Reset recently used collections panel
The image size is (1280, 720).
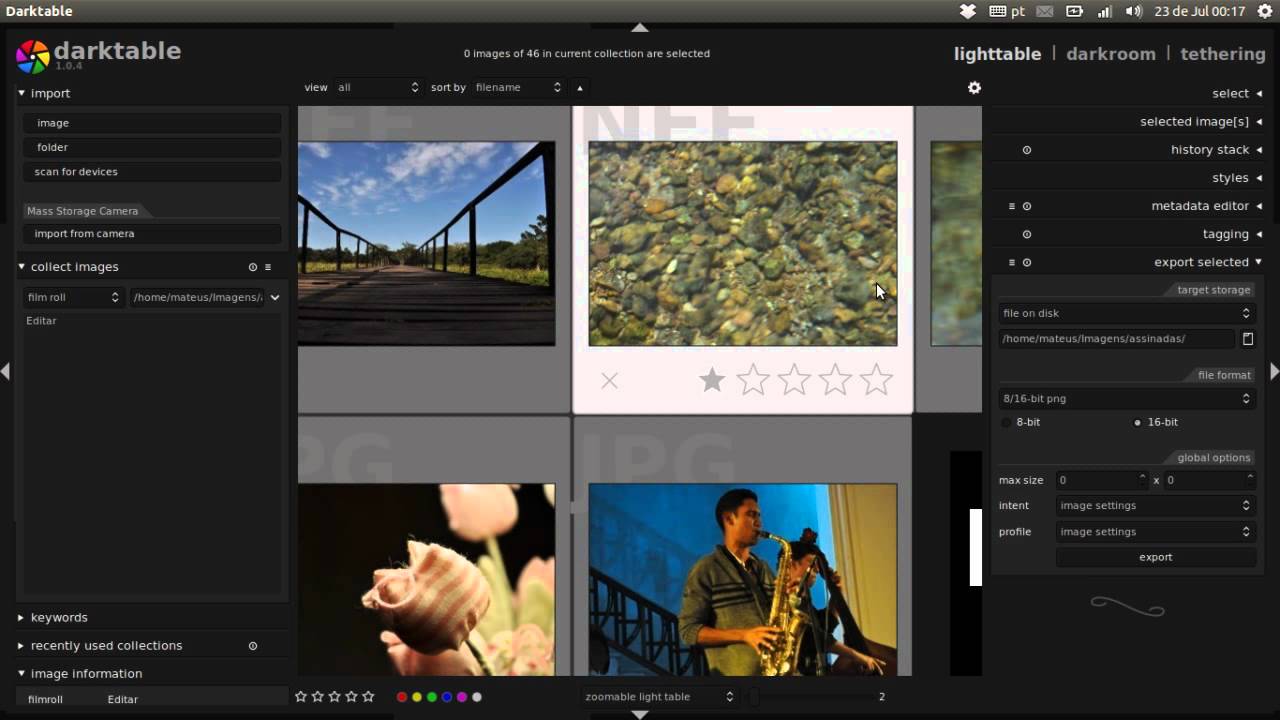(x=253, y=646)
